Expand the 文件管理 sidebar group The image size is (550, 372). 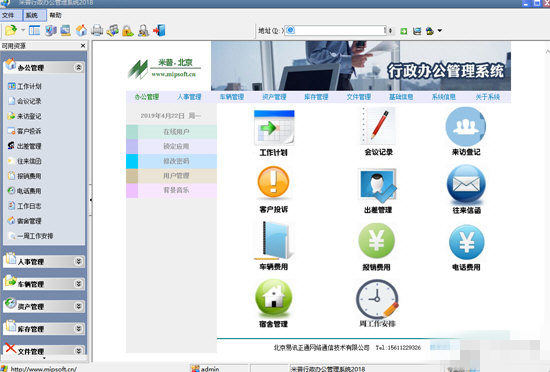click(79, 351)
